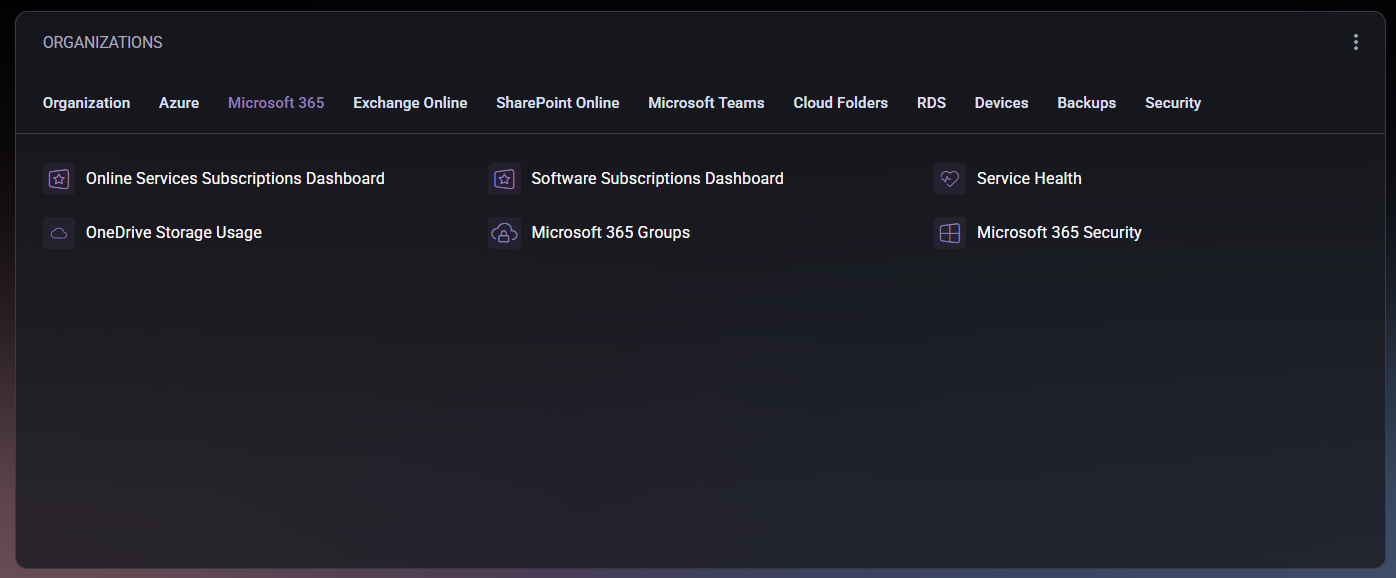Go to the Service Health page
This screenshot has width=1396, height=578.
coord(1029,179)
